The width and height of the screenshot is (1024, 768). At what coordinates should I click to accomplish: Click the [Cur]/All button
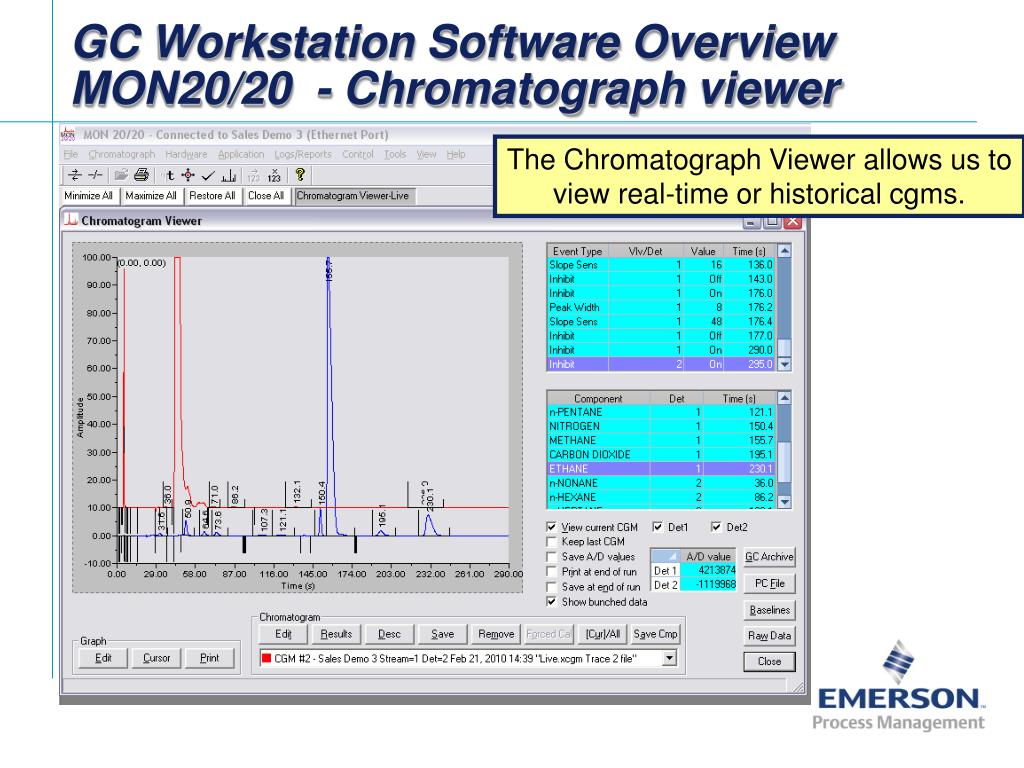coord(603,633)
